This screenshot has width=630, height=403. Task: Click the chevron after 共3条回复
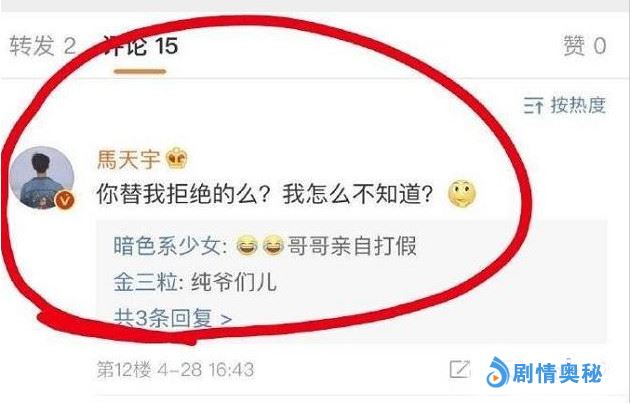tap(227, 320)
